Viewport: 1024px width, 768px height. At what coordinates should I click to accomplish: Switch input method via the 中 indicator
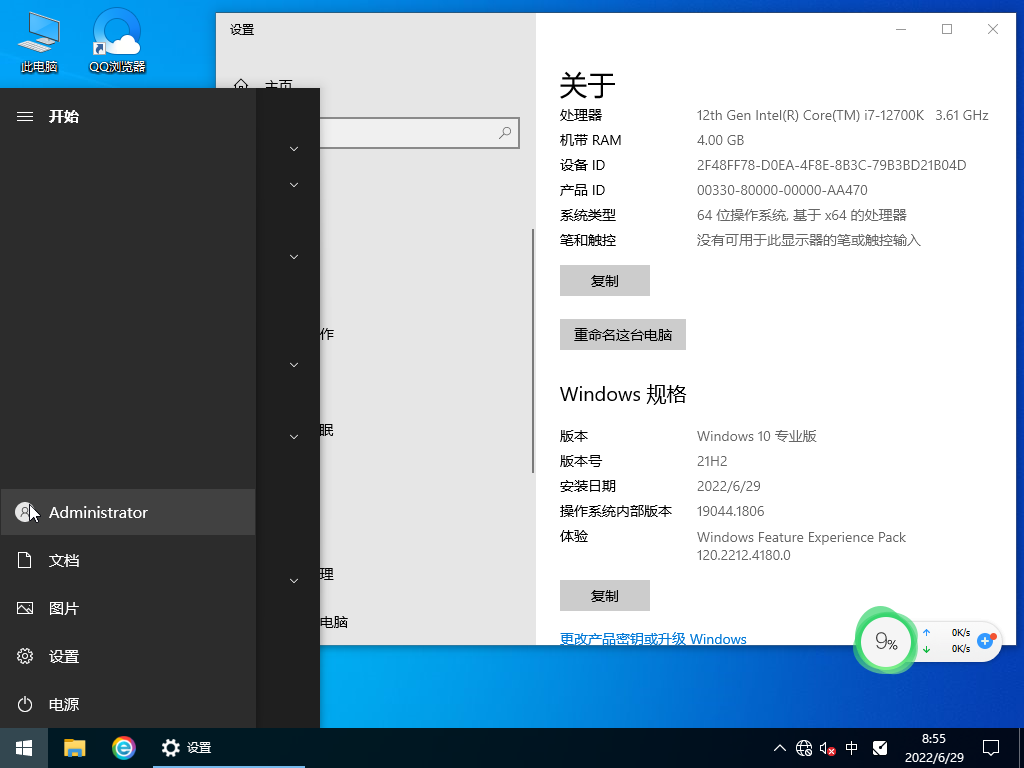[x=850, y=747]
